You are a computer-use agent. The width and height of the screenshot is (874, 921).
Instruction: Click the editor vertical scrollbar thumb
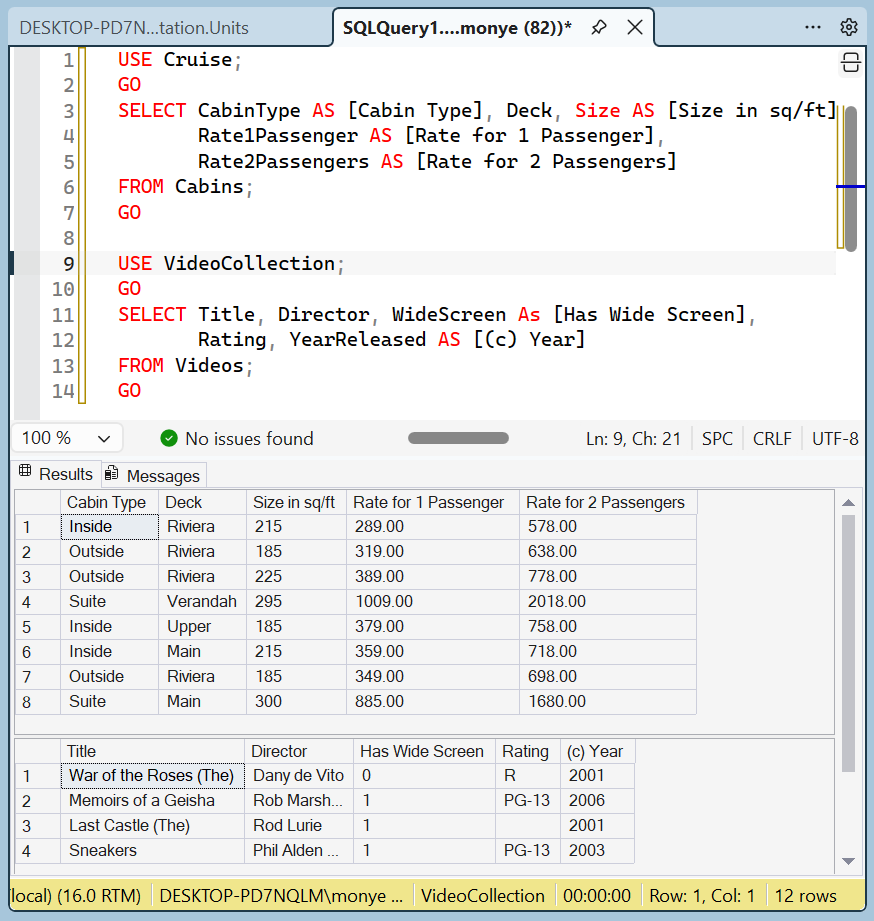coord(851,179)
